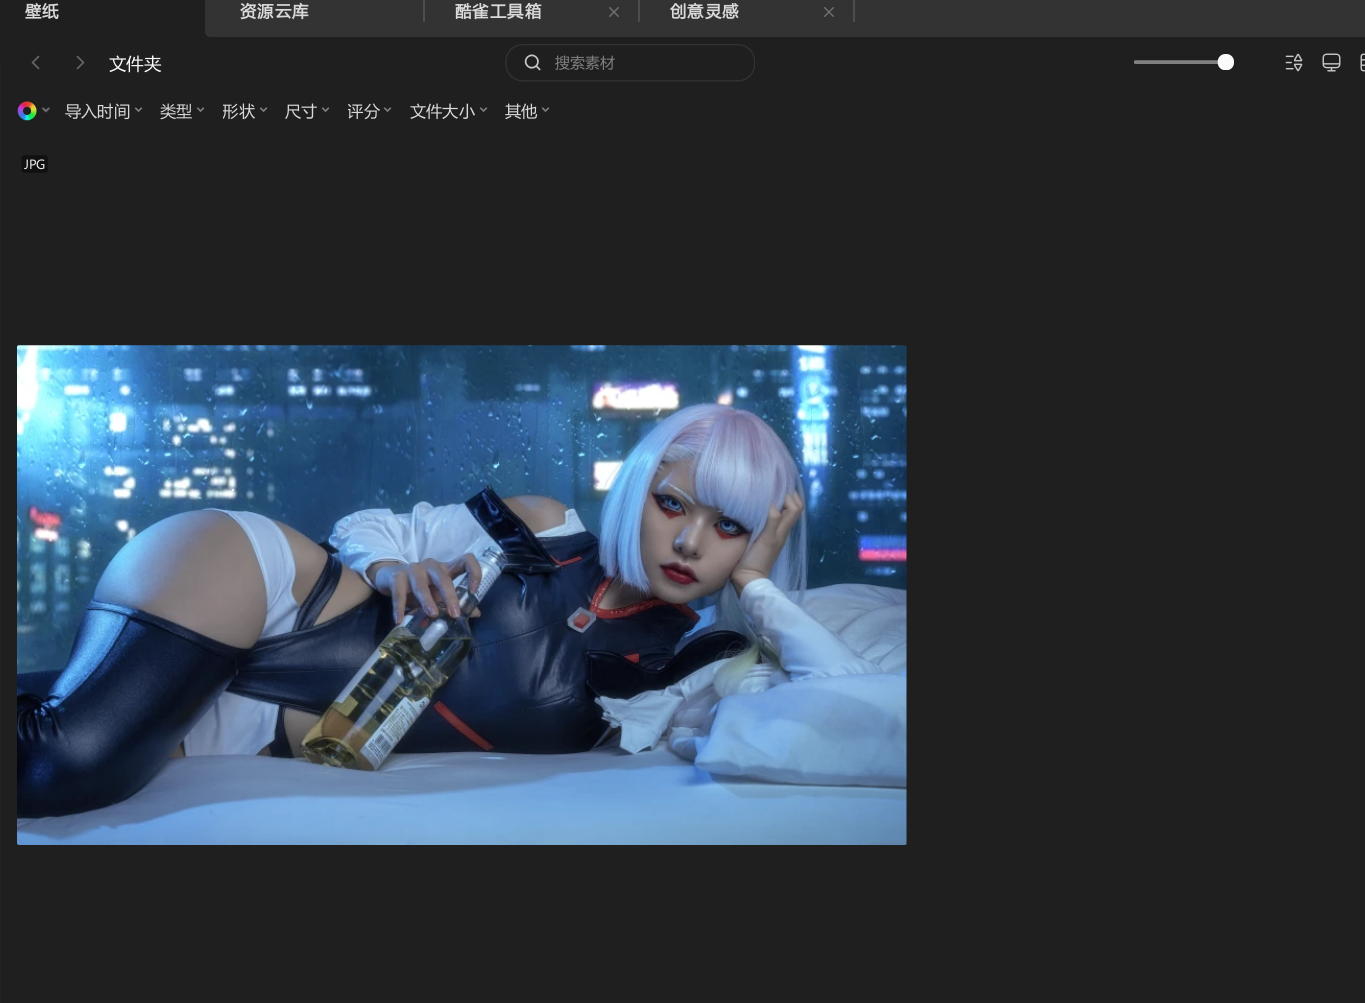Expand the 评分 filter

click(369, 111)
